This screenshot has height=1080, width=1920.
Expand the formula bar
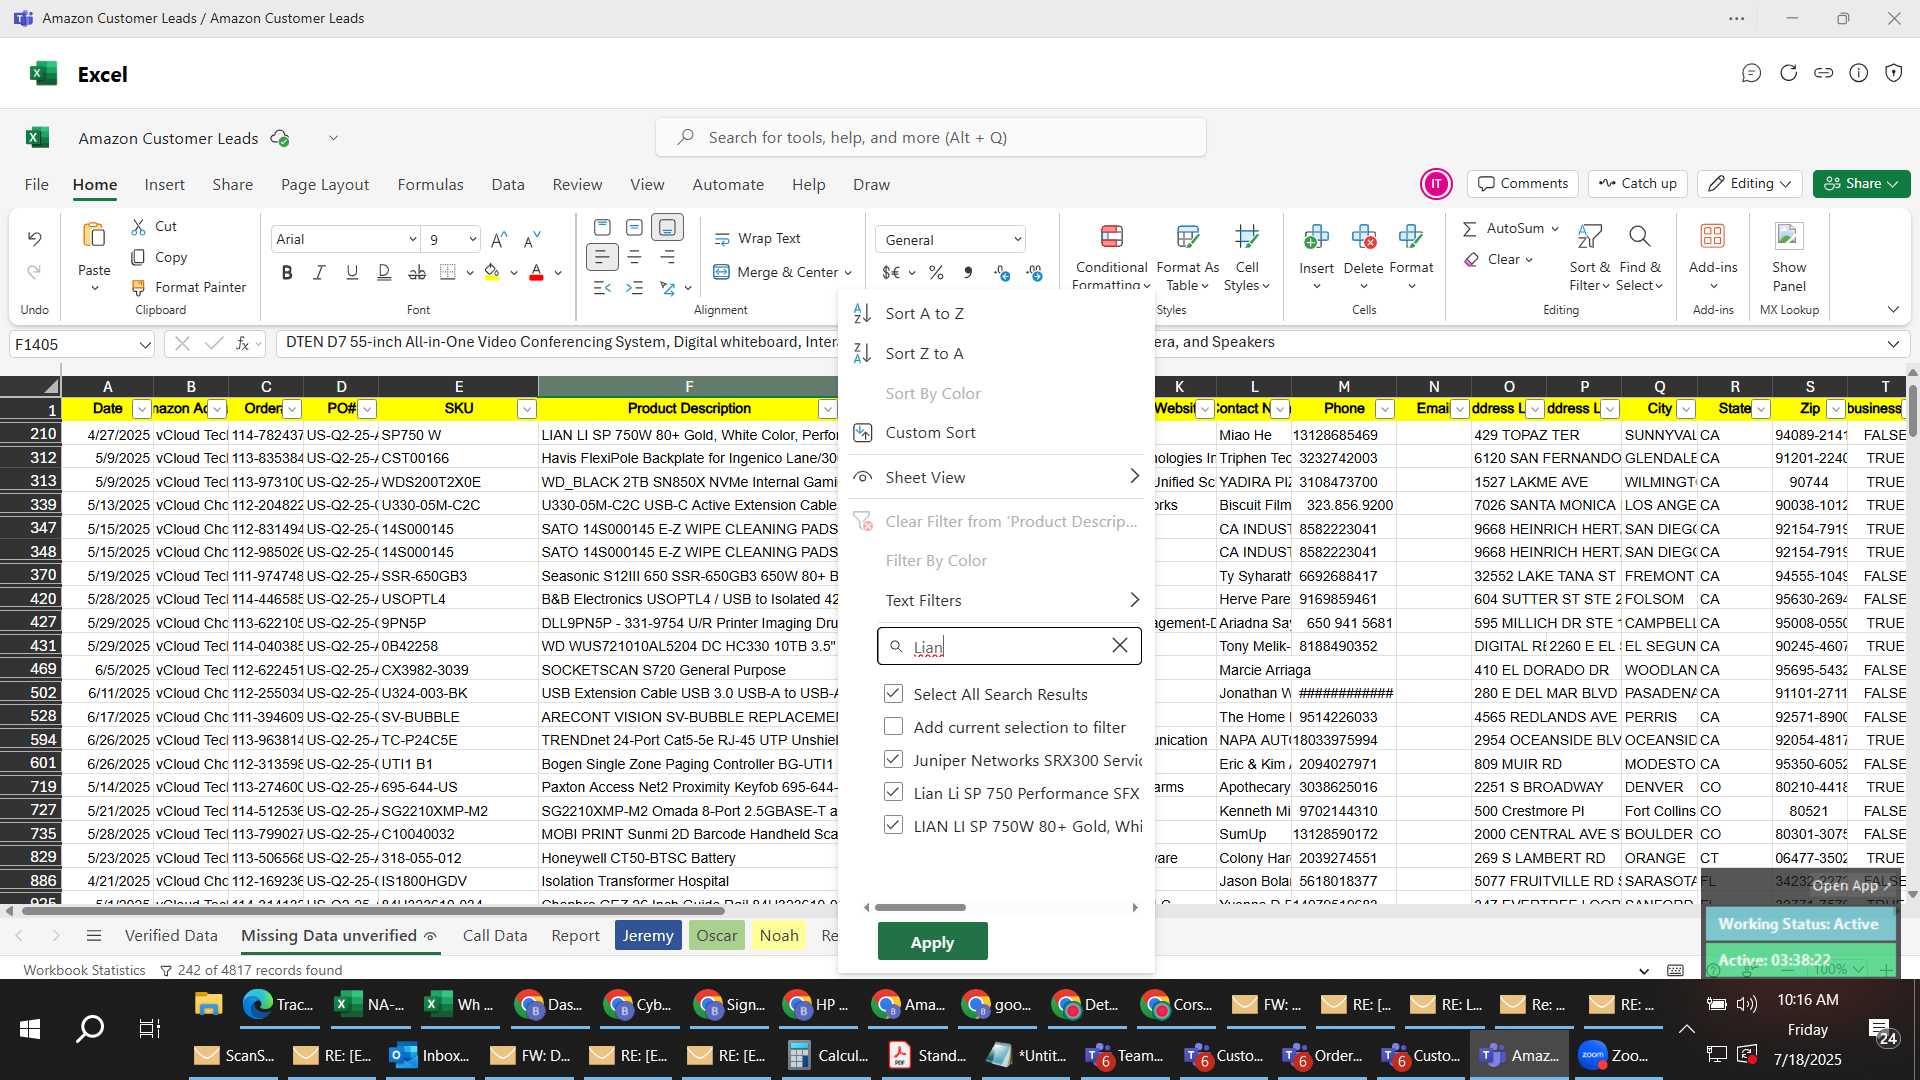pos(1893,344)
